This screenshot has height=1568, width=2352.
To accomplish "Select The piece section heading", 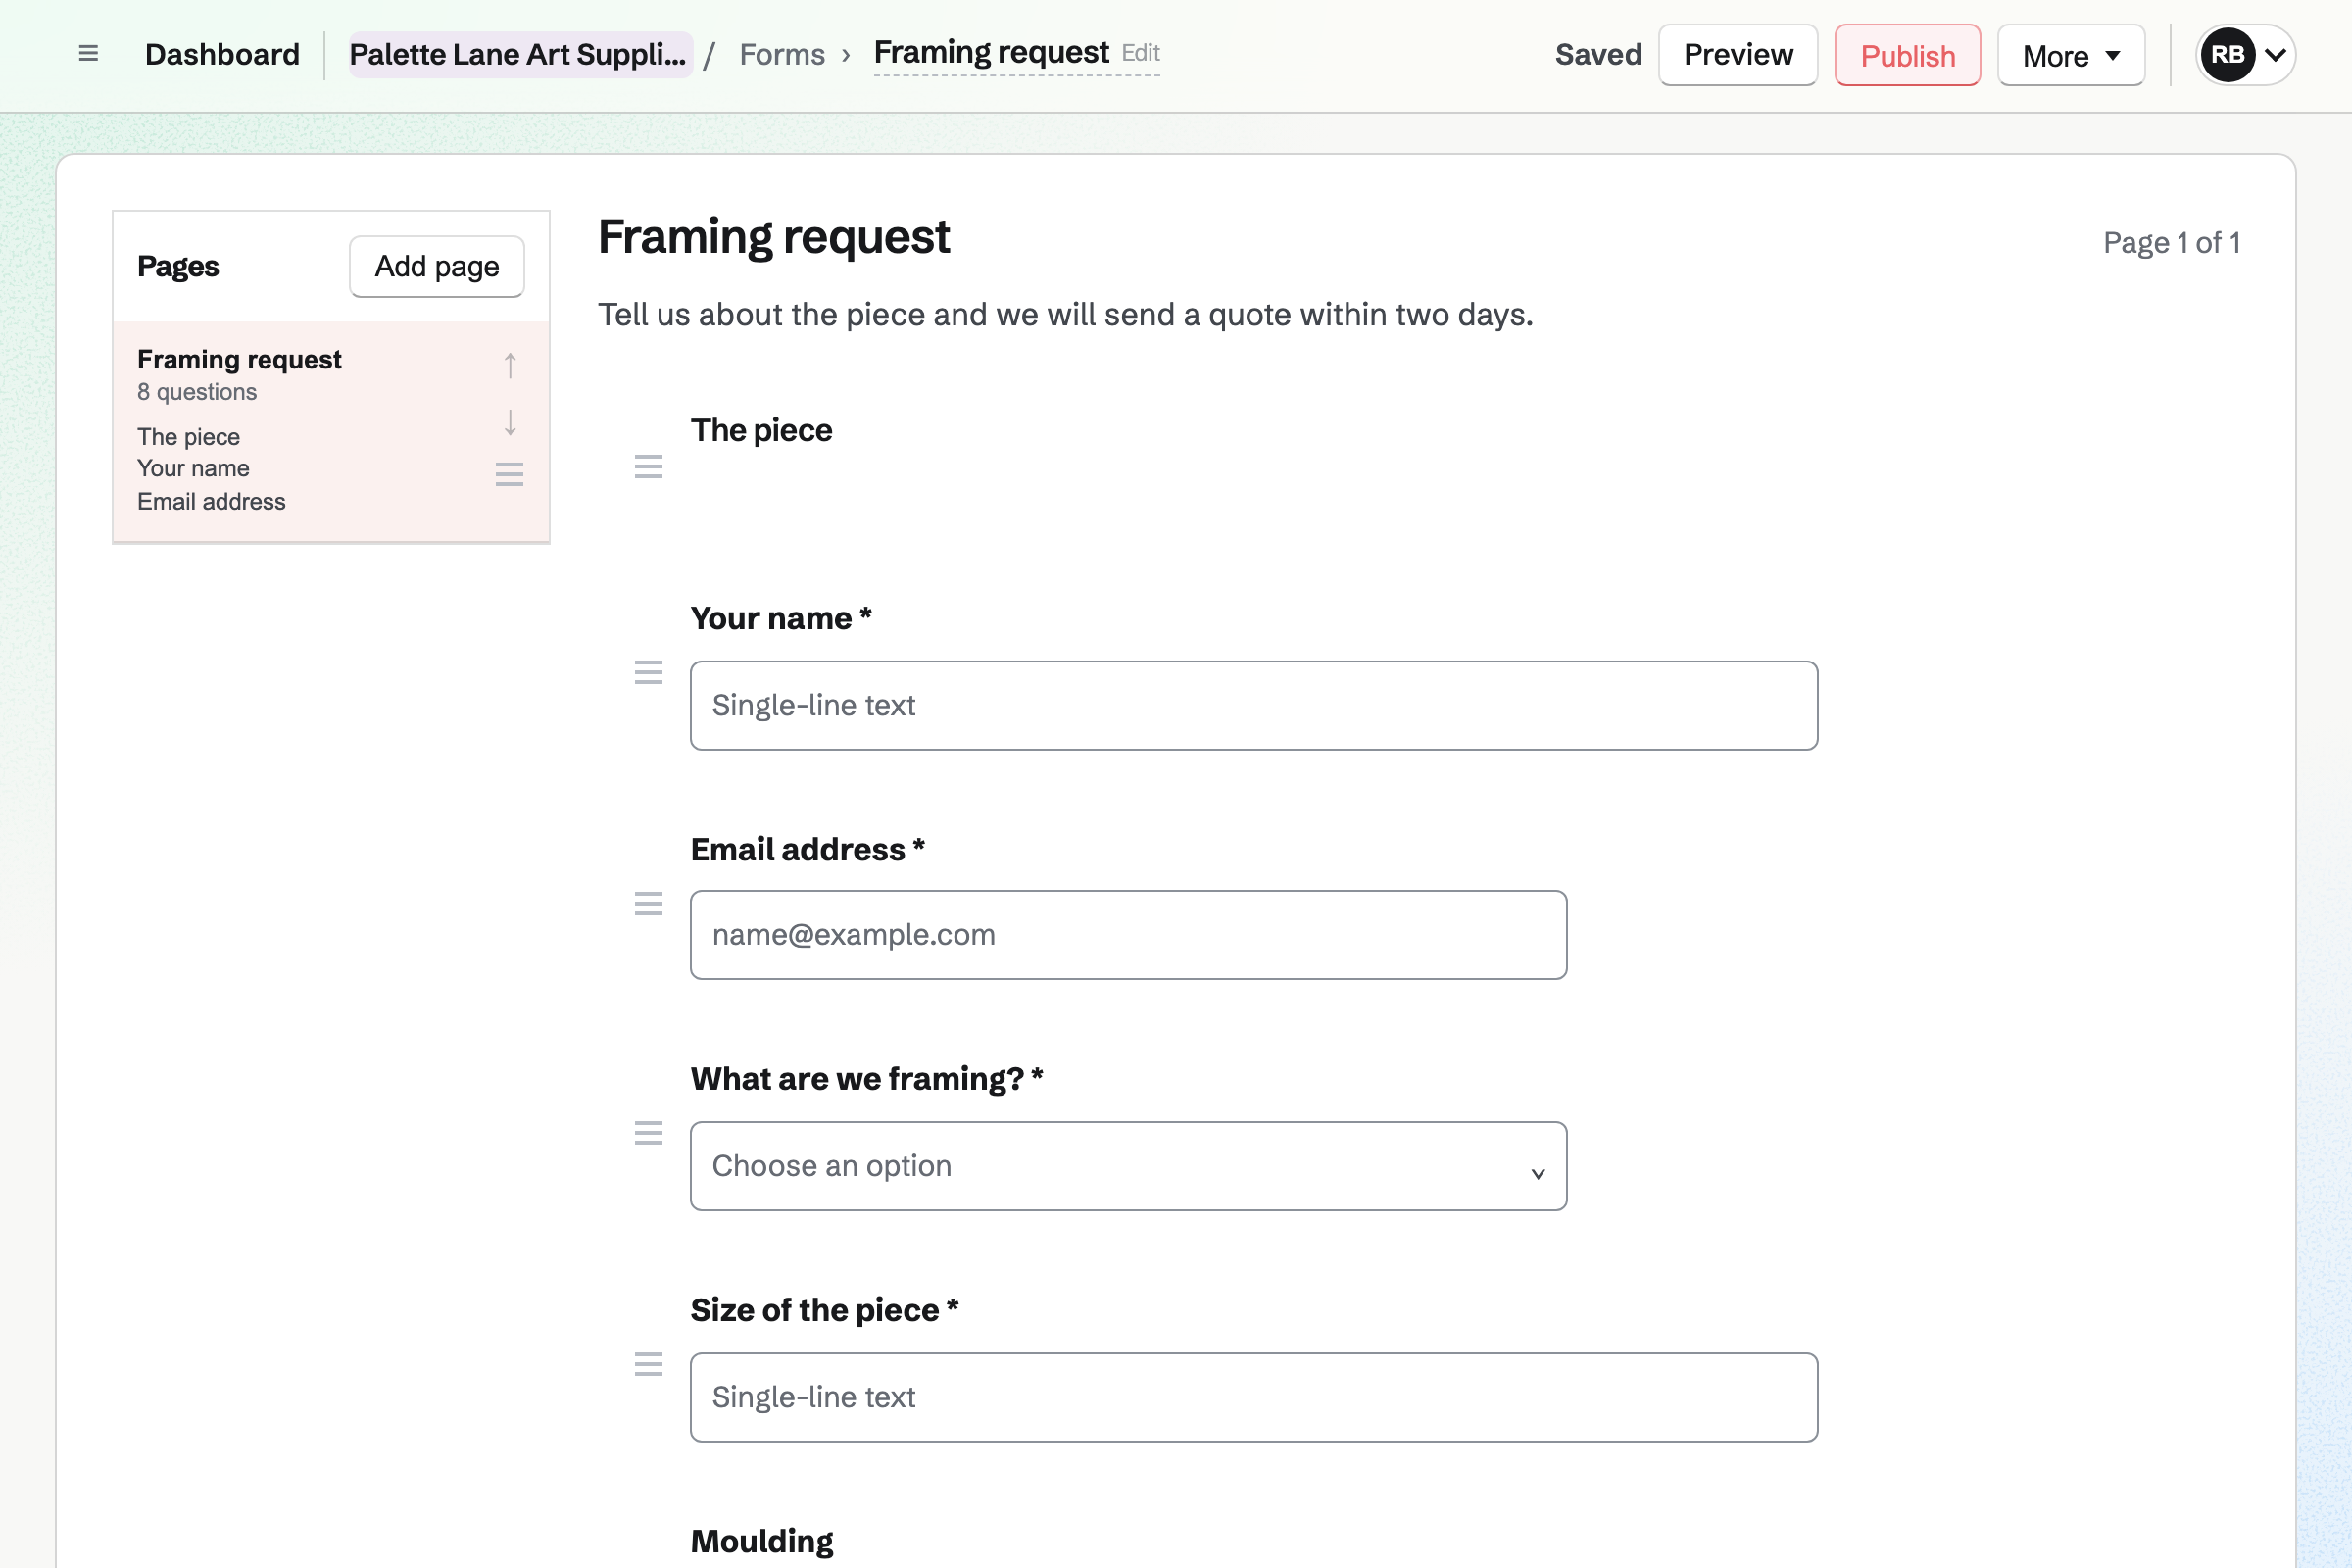I will click(761, 430).
